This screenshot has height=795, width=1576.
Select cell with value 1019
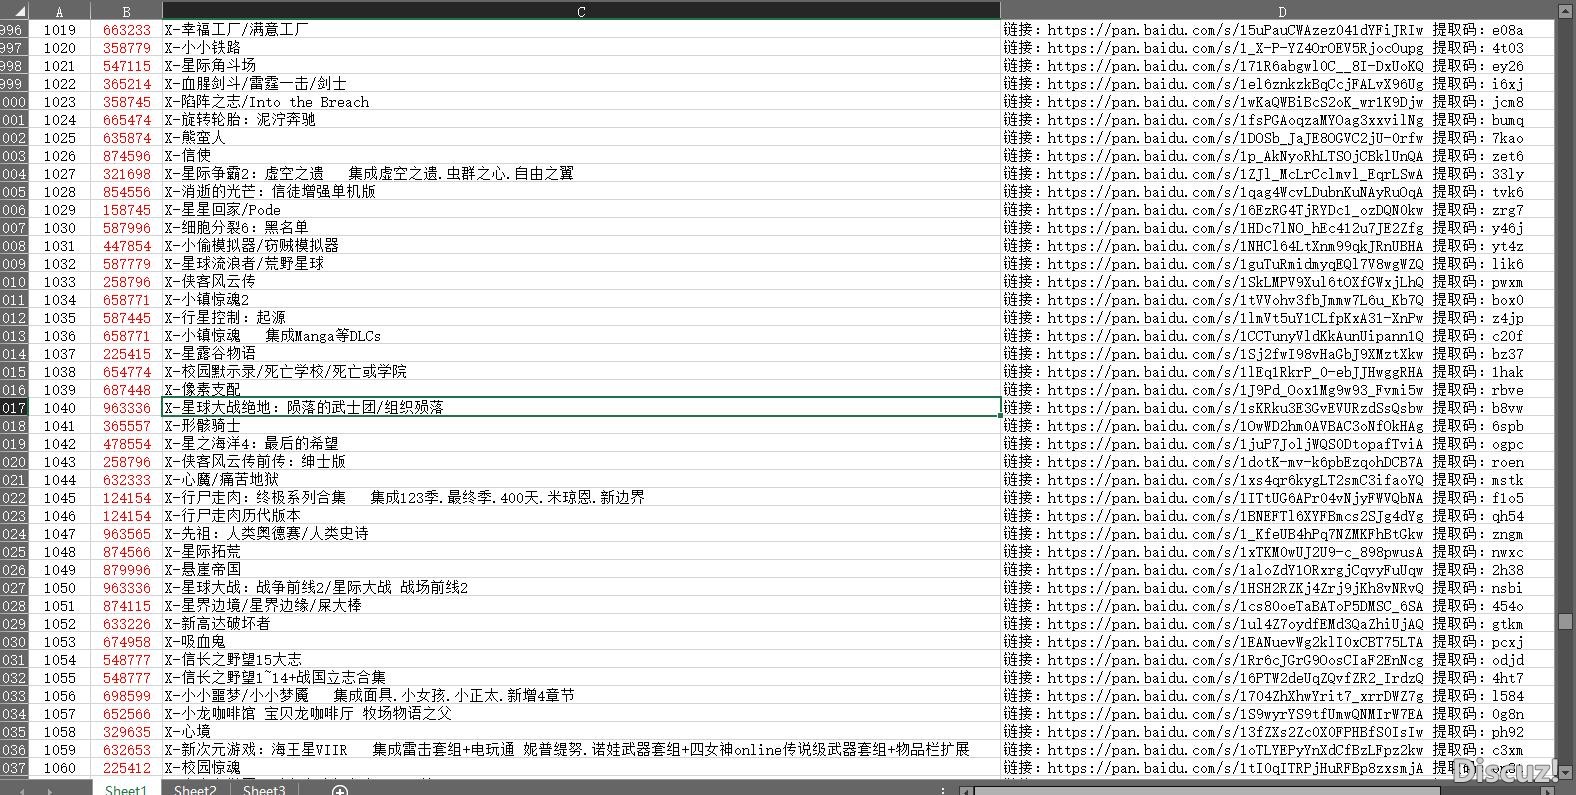click(x=59, y=30)
